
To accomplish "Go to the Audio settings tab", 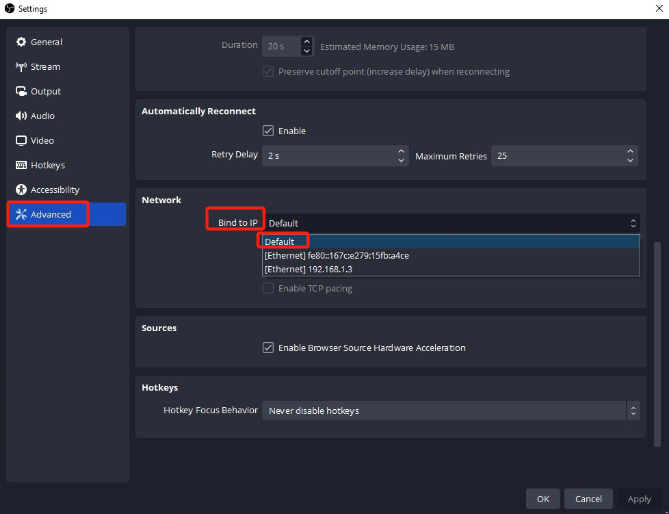I will point(67,116).
